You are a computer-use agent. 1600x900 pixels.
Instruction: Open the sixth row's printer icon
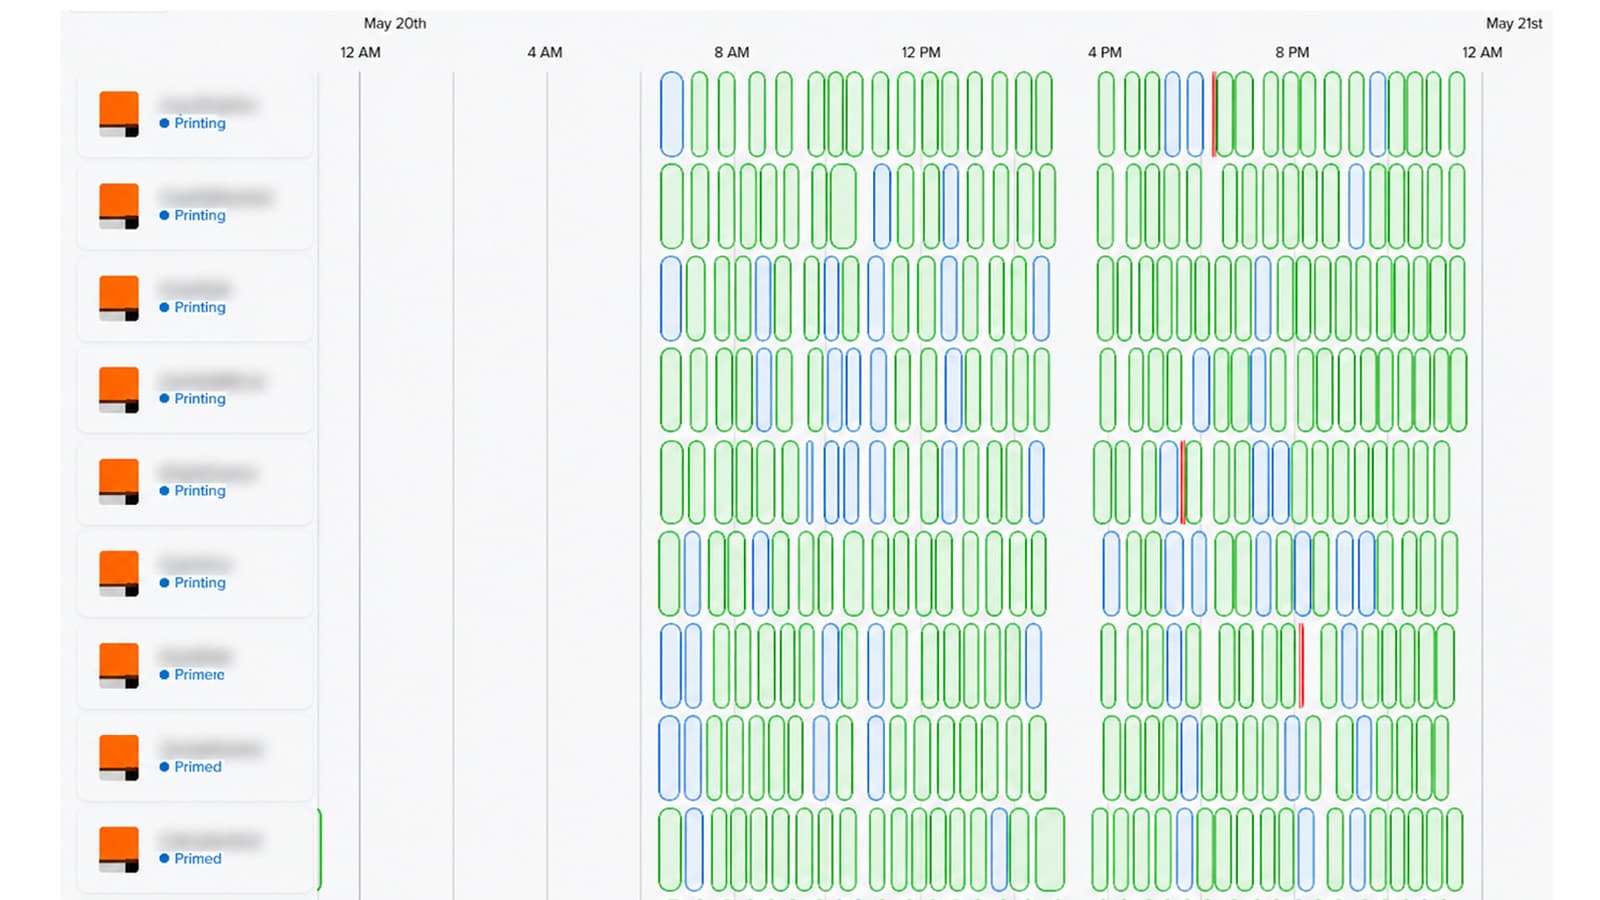[x=119, y=573]
